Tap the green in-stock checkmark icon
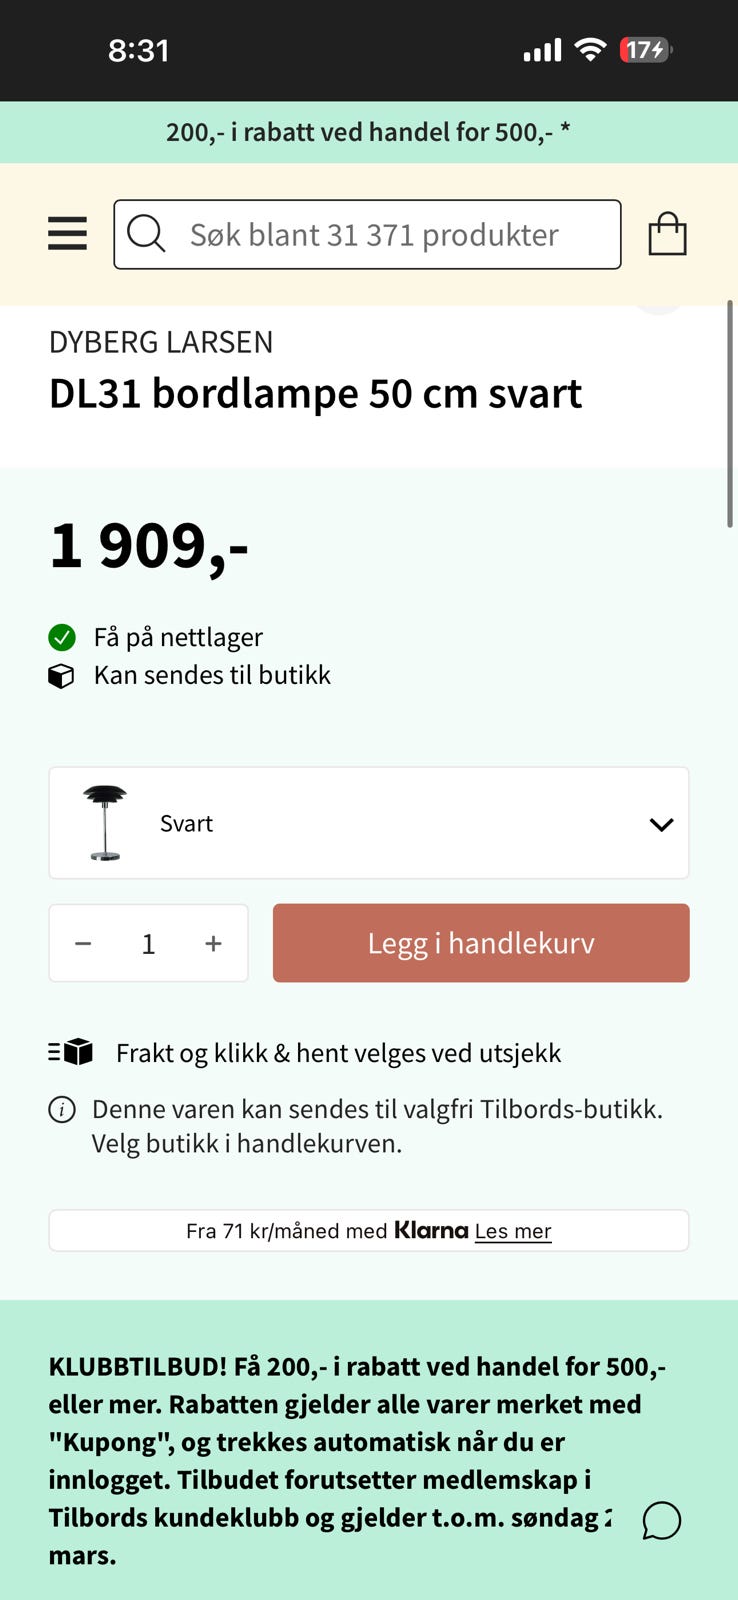The height and width of the screenshot is (1600, 738). tap(62, 637)
